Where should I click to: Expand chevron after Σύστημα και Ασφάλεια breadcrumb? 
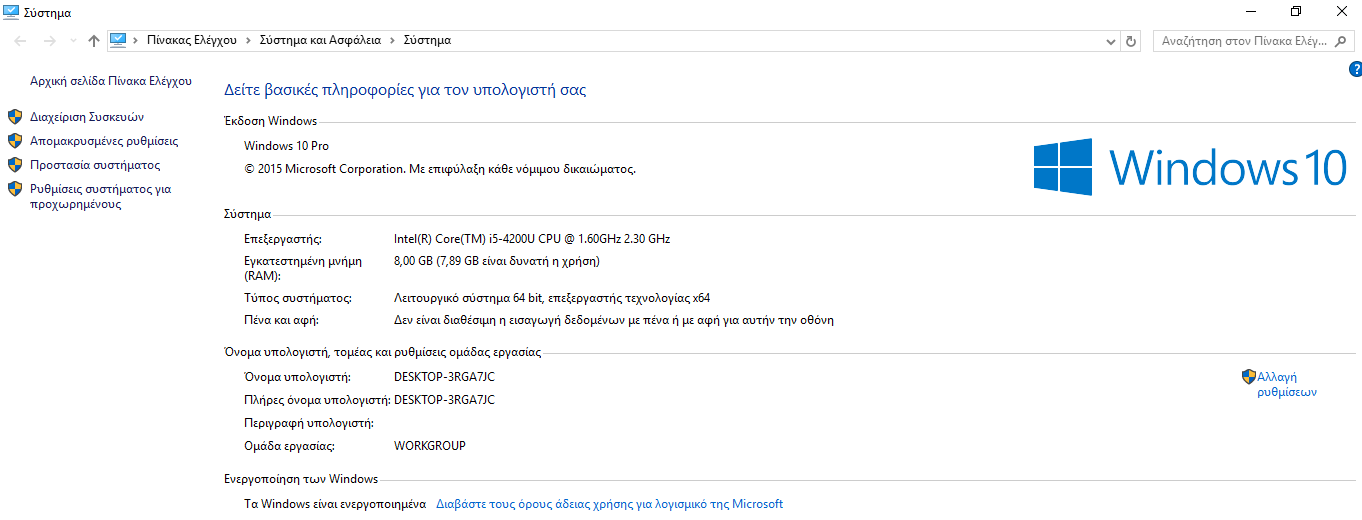392,41
